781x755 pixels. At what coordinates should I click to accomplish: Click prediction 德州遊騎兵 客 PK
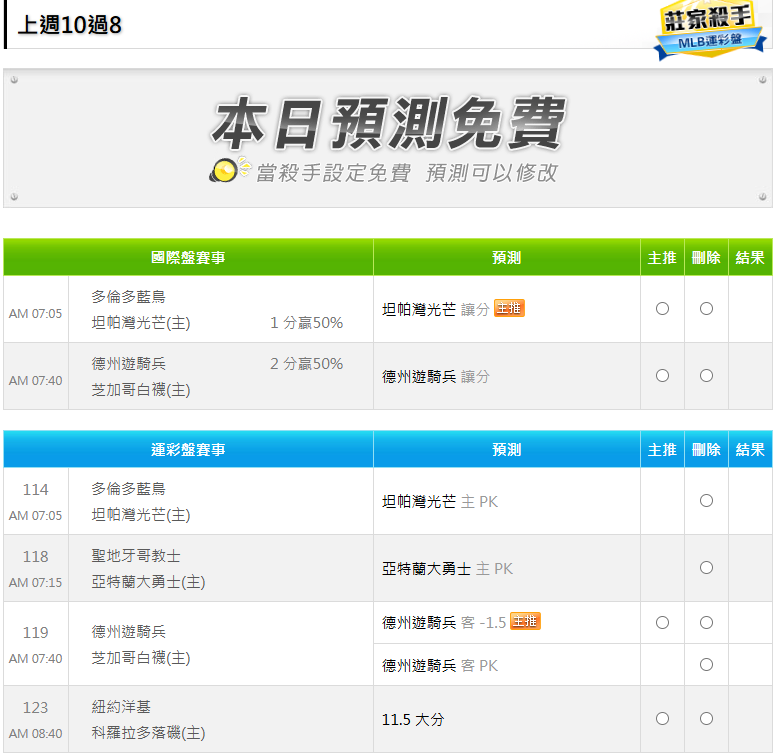point(440,665)
